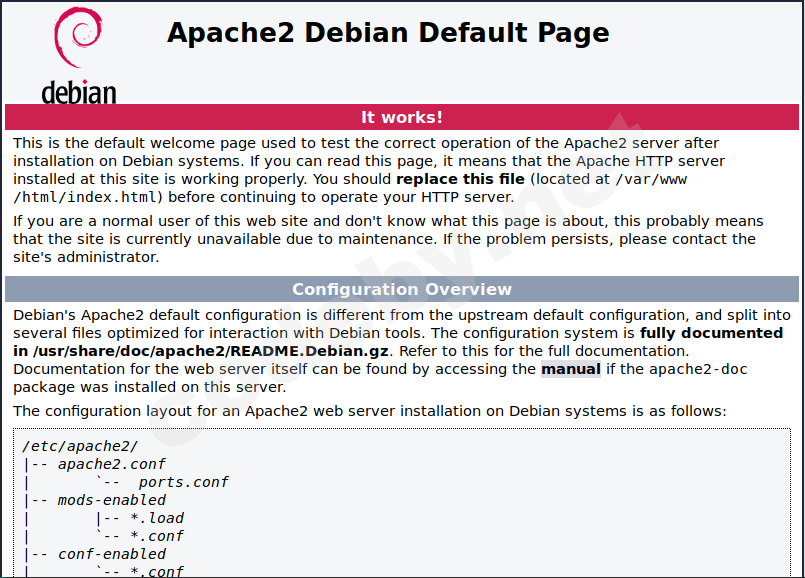Click the "site's administrator." text

point(86,257)
